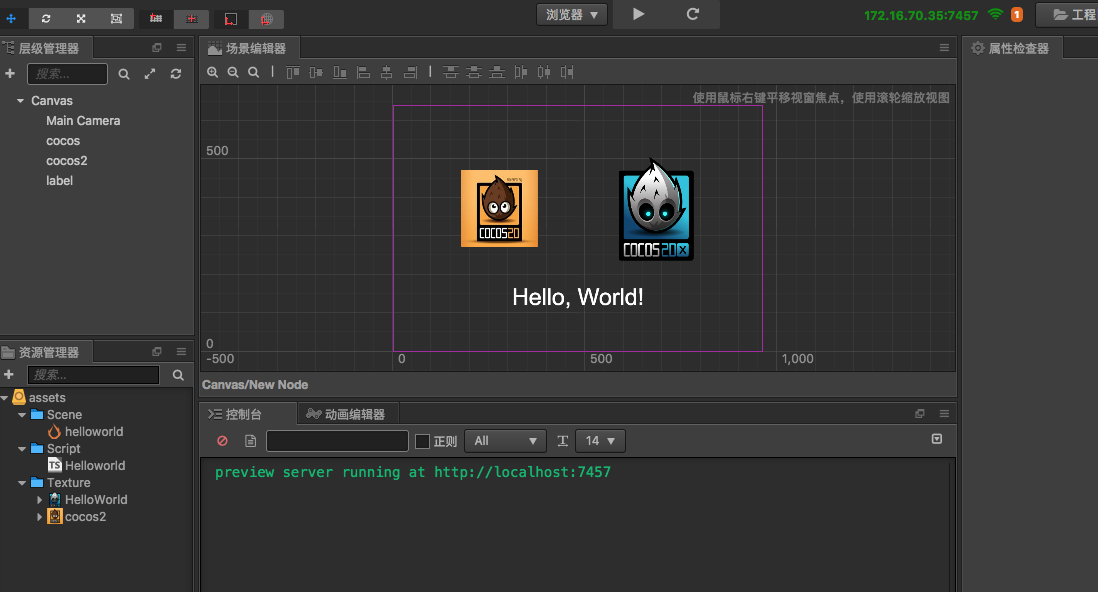This screenshot has width=1098, height=592.
Task: Clear the console log output
Action: point(222,441)
